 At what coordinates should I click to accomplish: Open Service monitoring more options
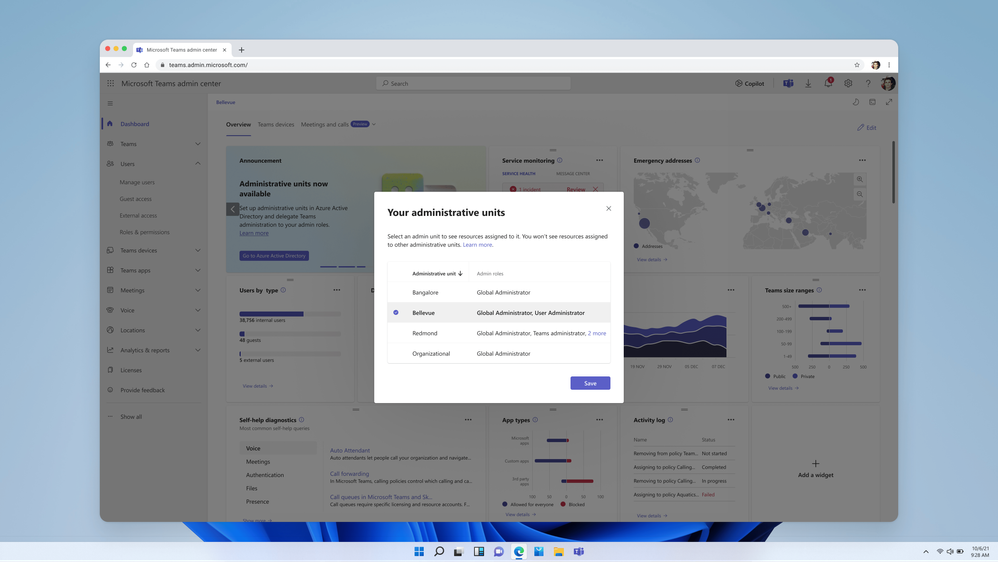600,160
